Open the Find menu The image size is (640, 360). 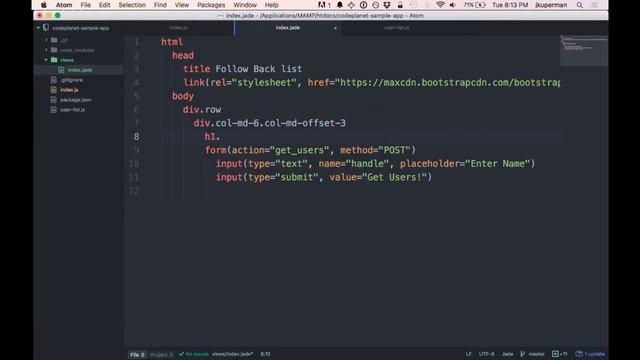point(160,5)
